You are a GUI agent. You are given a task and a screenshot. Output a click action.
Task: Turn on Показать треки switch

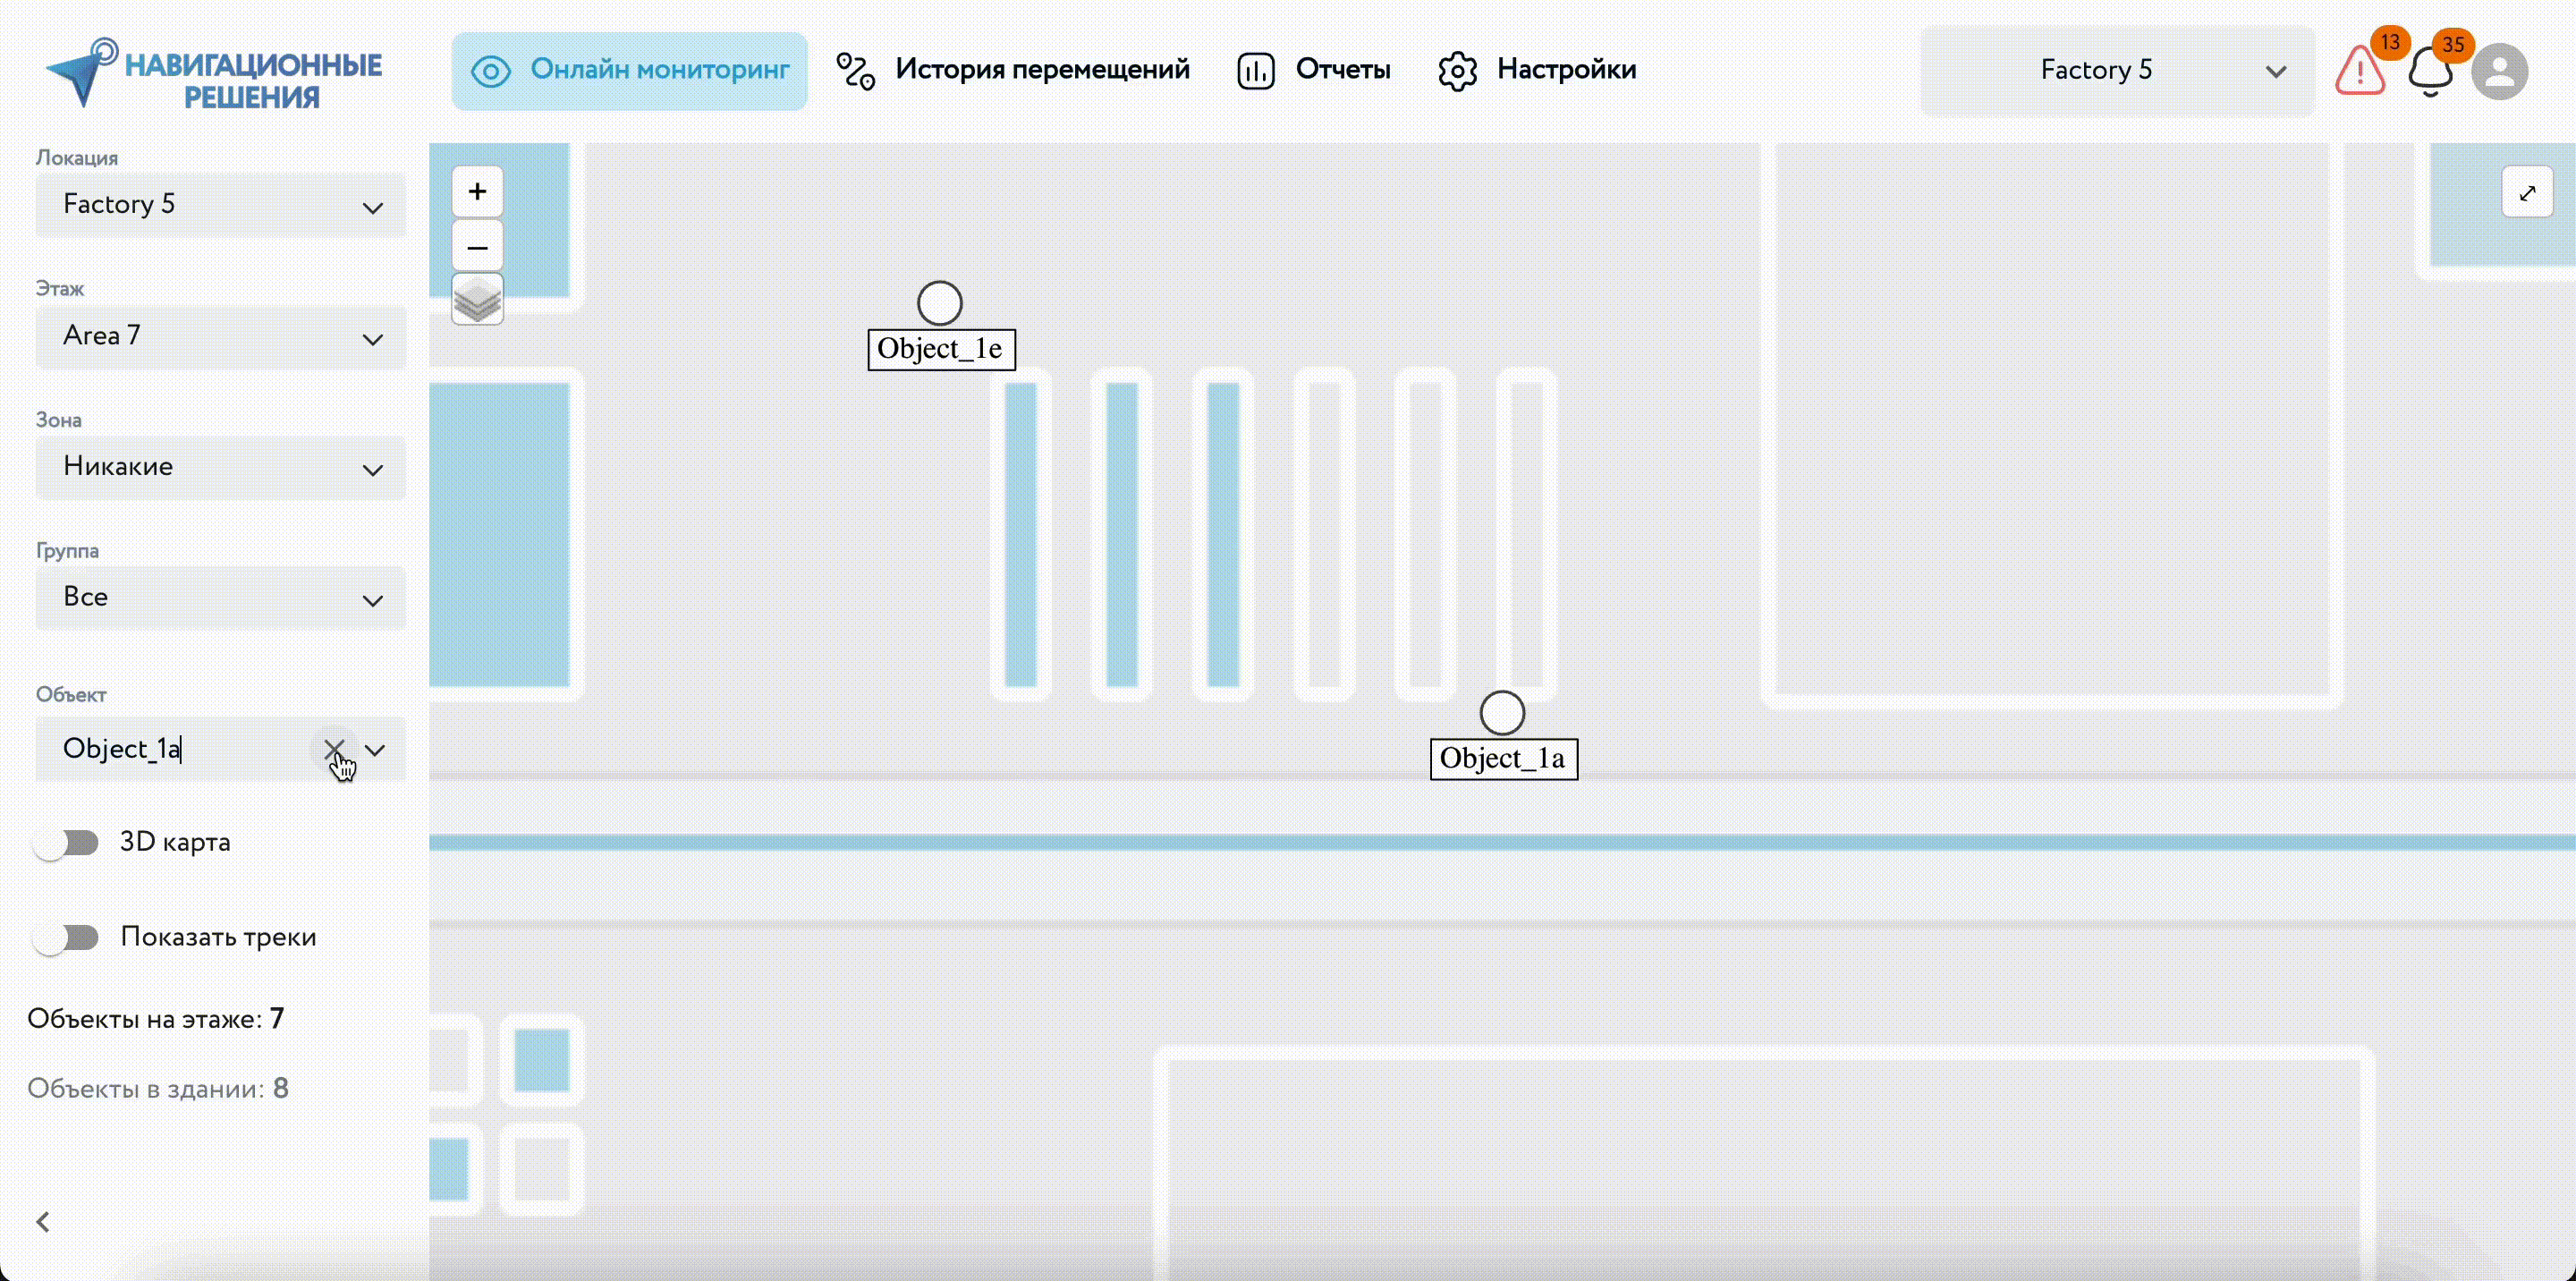(66, 938)
